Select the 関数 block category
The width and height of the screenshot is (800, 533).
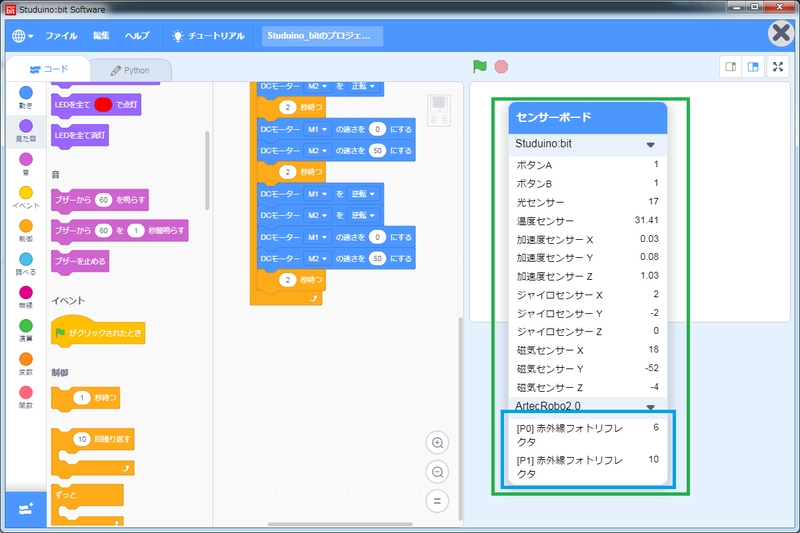click(x=26, y=397)
